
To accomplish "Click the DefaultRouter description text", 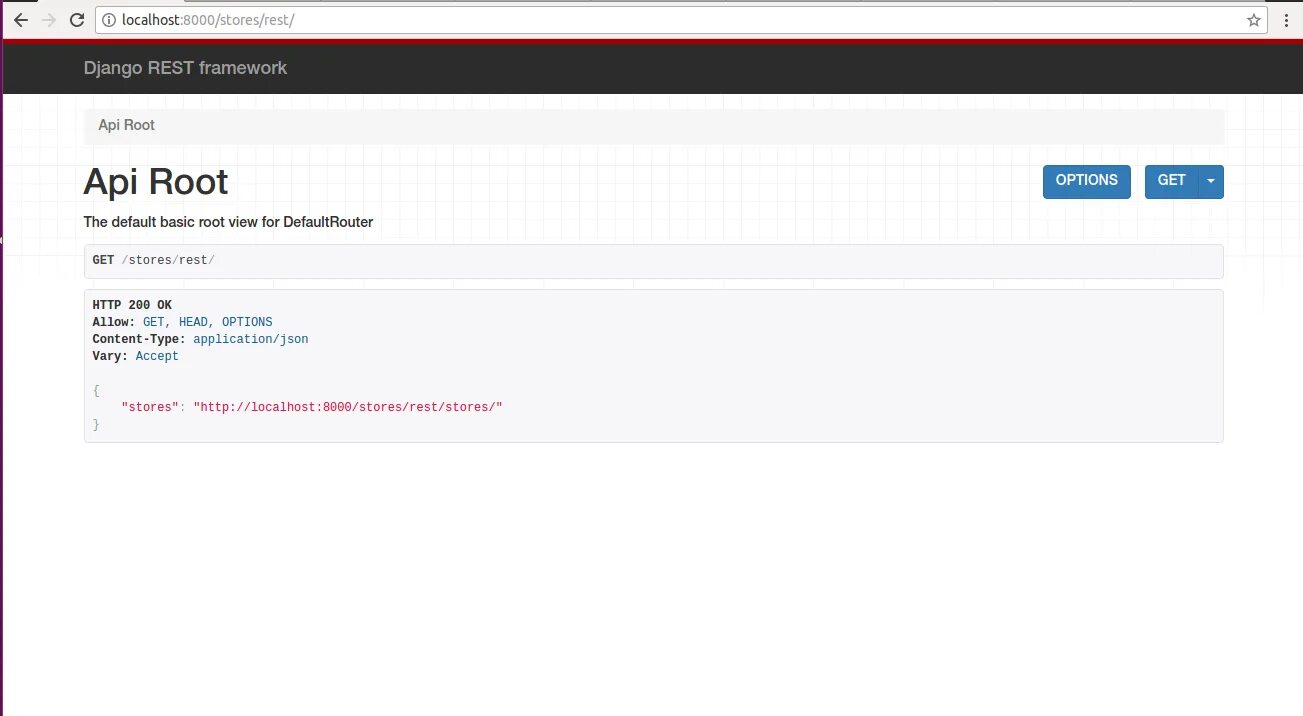I will click(x=228, y=222).
